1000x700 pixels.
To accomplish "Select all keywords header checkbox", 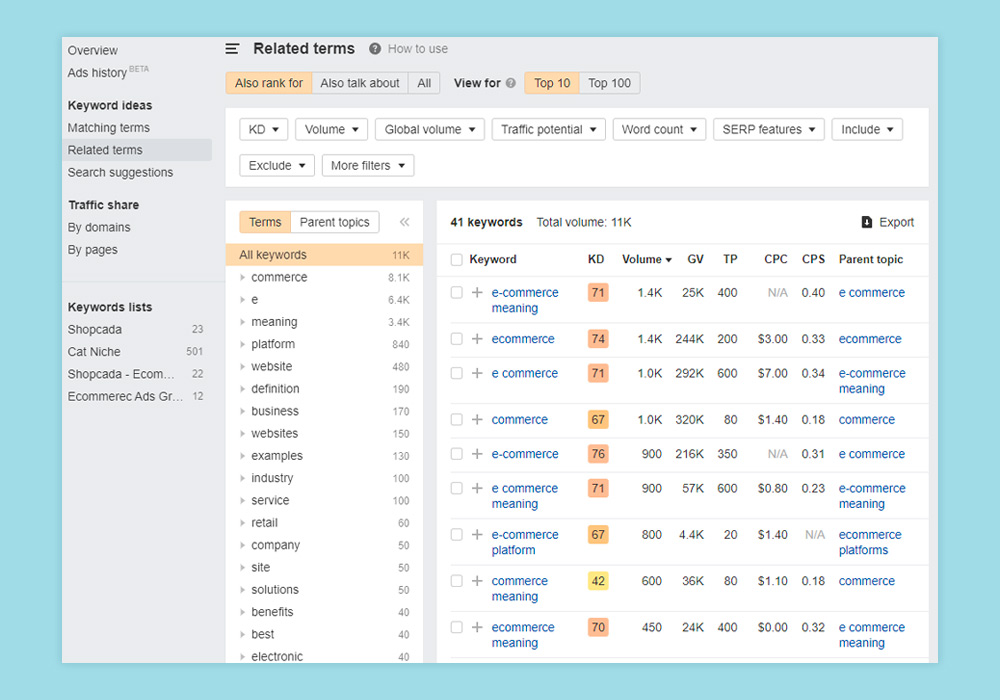I will [x=457, y=260].
